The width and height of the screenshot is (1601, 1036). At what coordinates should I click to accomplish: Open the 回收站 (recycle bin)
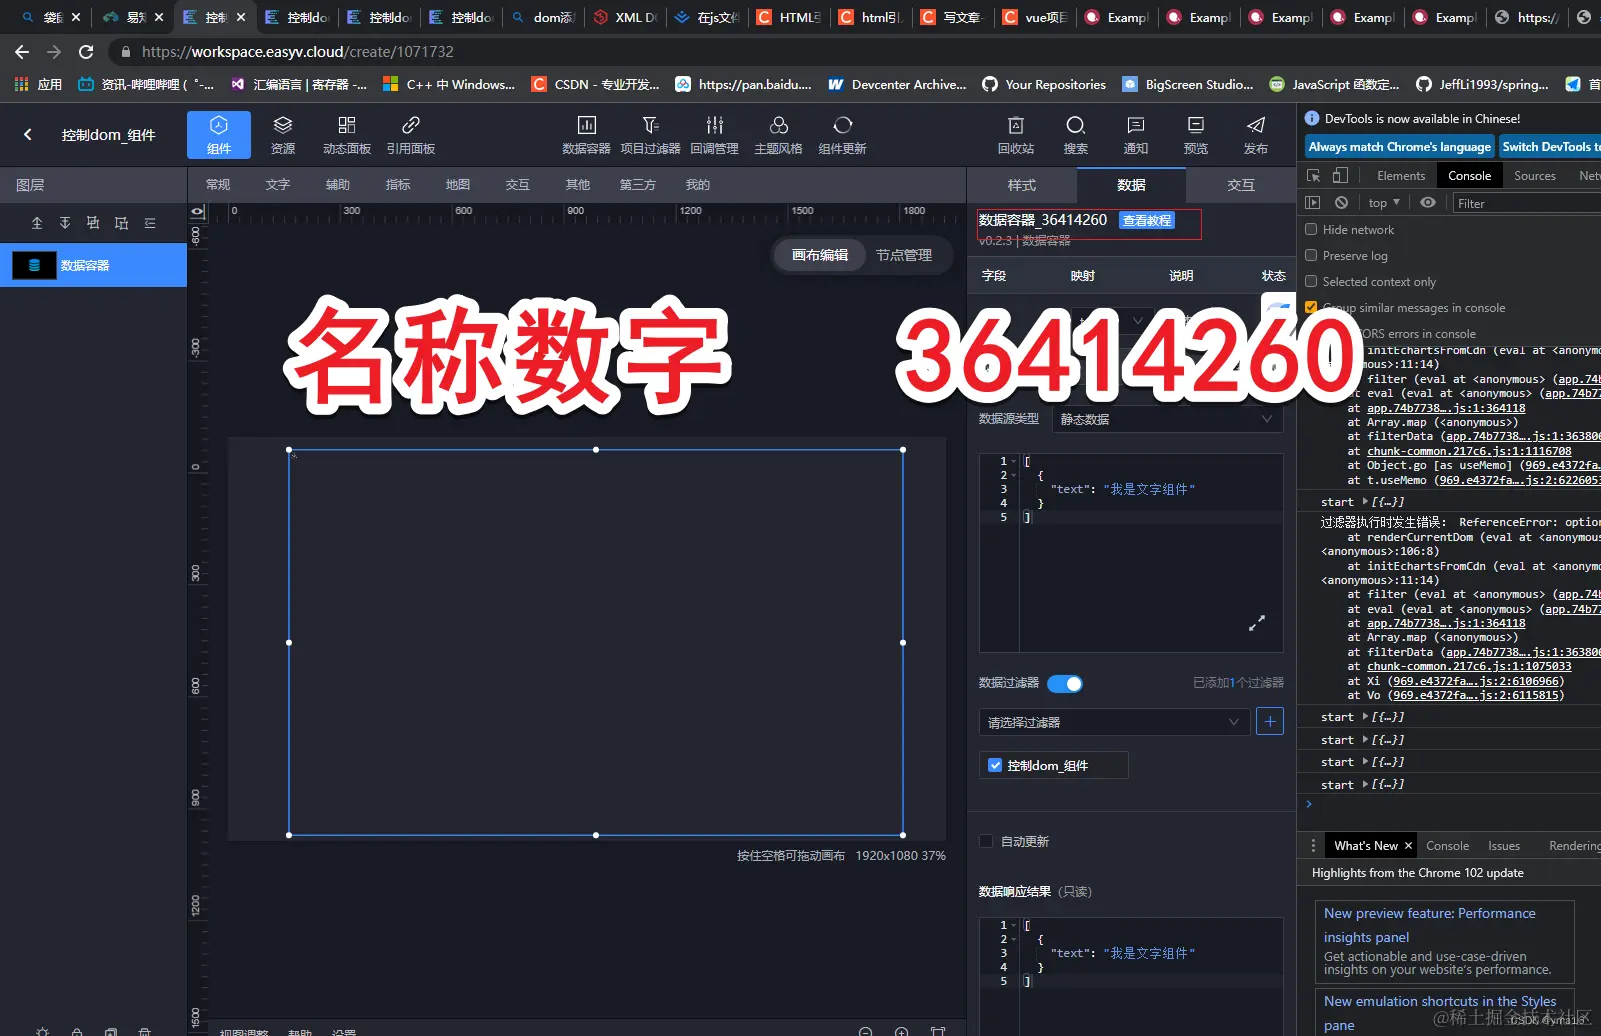pos(1015,133)
